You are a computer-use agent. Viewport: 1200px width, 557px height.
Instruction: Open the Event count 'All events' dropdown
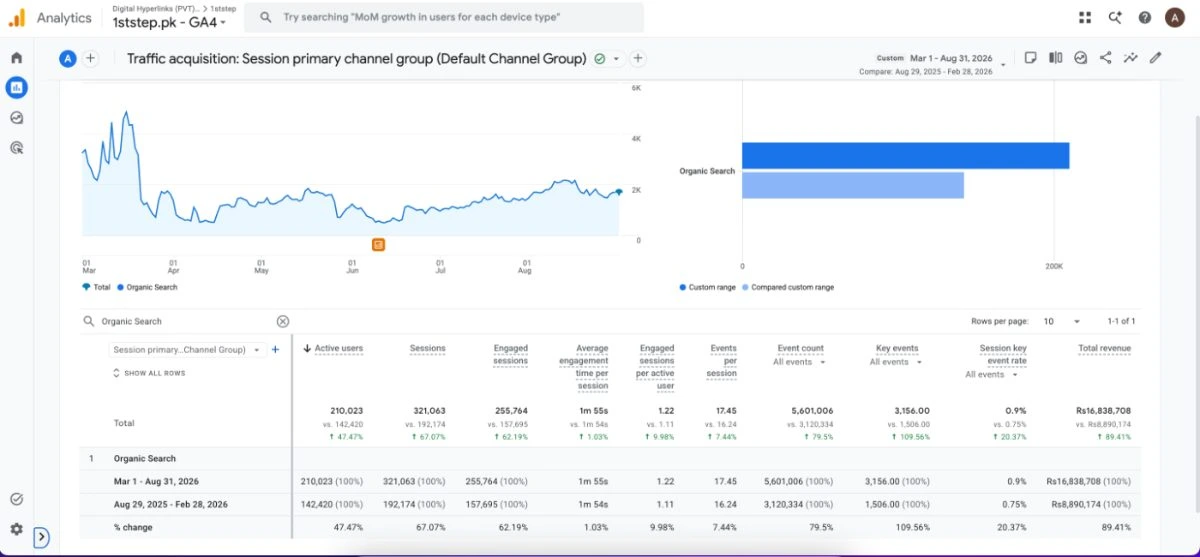pos(800,362)
